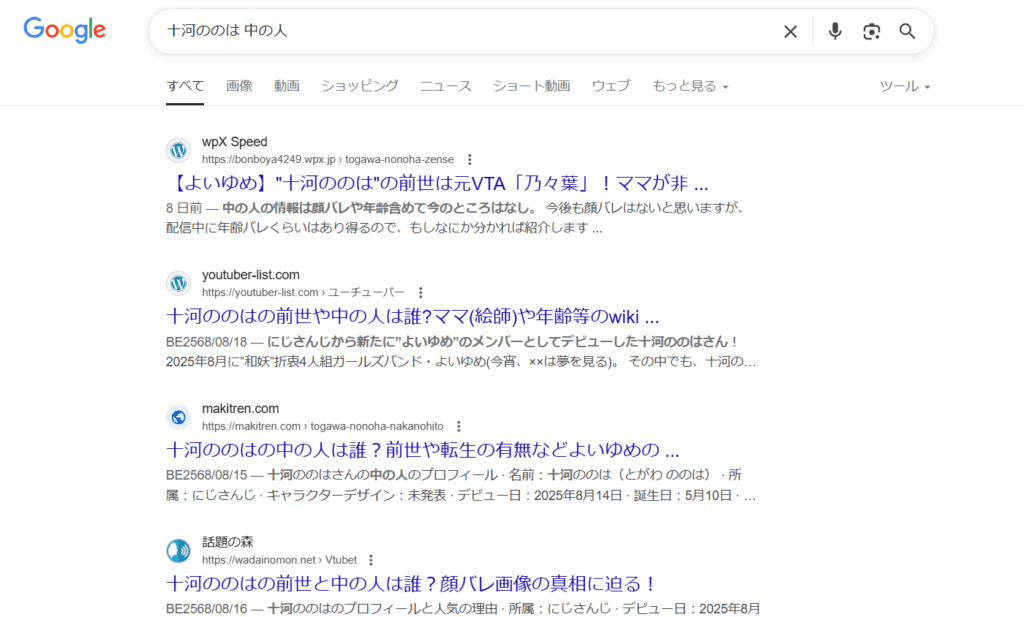The height and width of the screenshot is (617, 1024).
Task: Click the makitren.com globe favicon
Action: 179,417
